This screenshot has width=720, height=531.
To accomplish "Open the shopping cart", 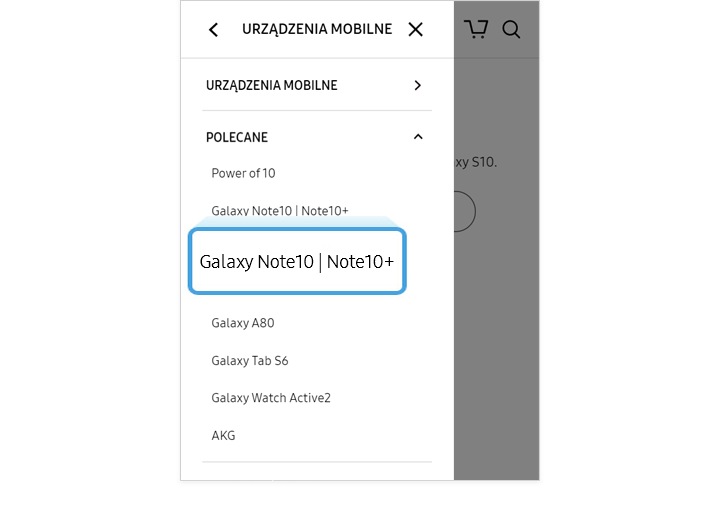I will click(x=476, y=29).
